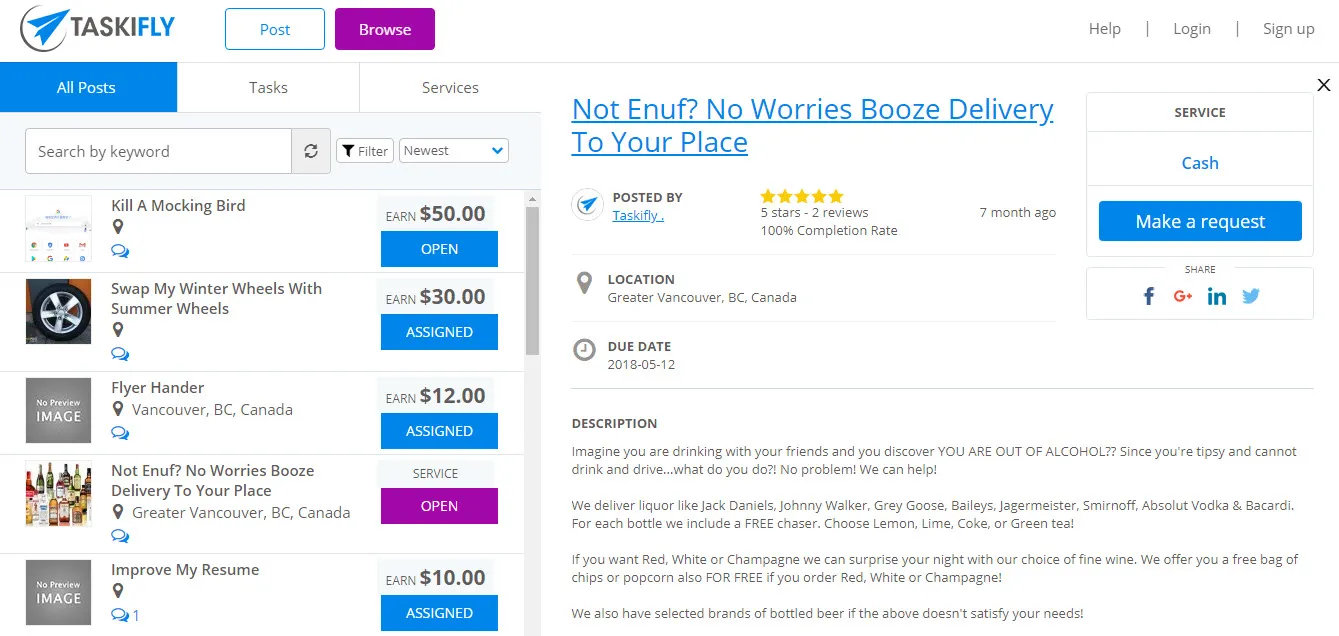
Task: Close the post details panel
Action: coord(1324,85)
